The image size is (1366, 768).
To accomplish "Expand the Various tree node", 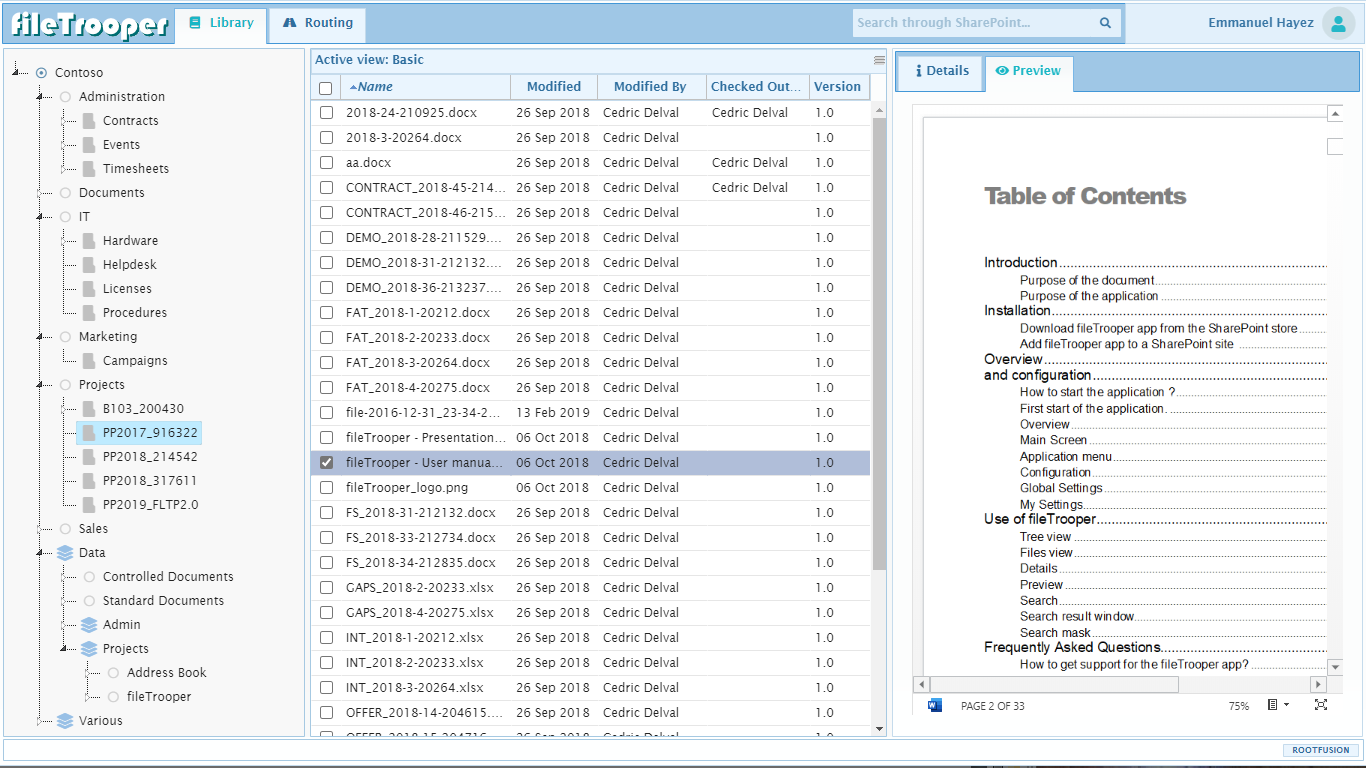I will 39,721.
